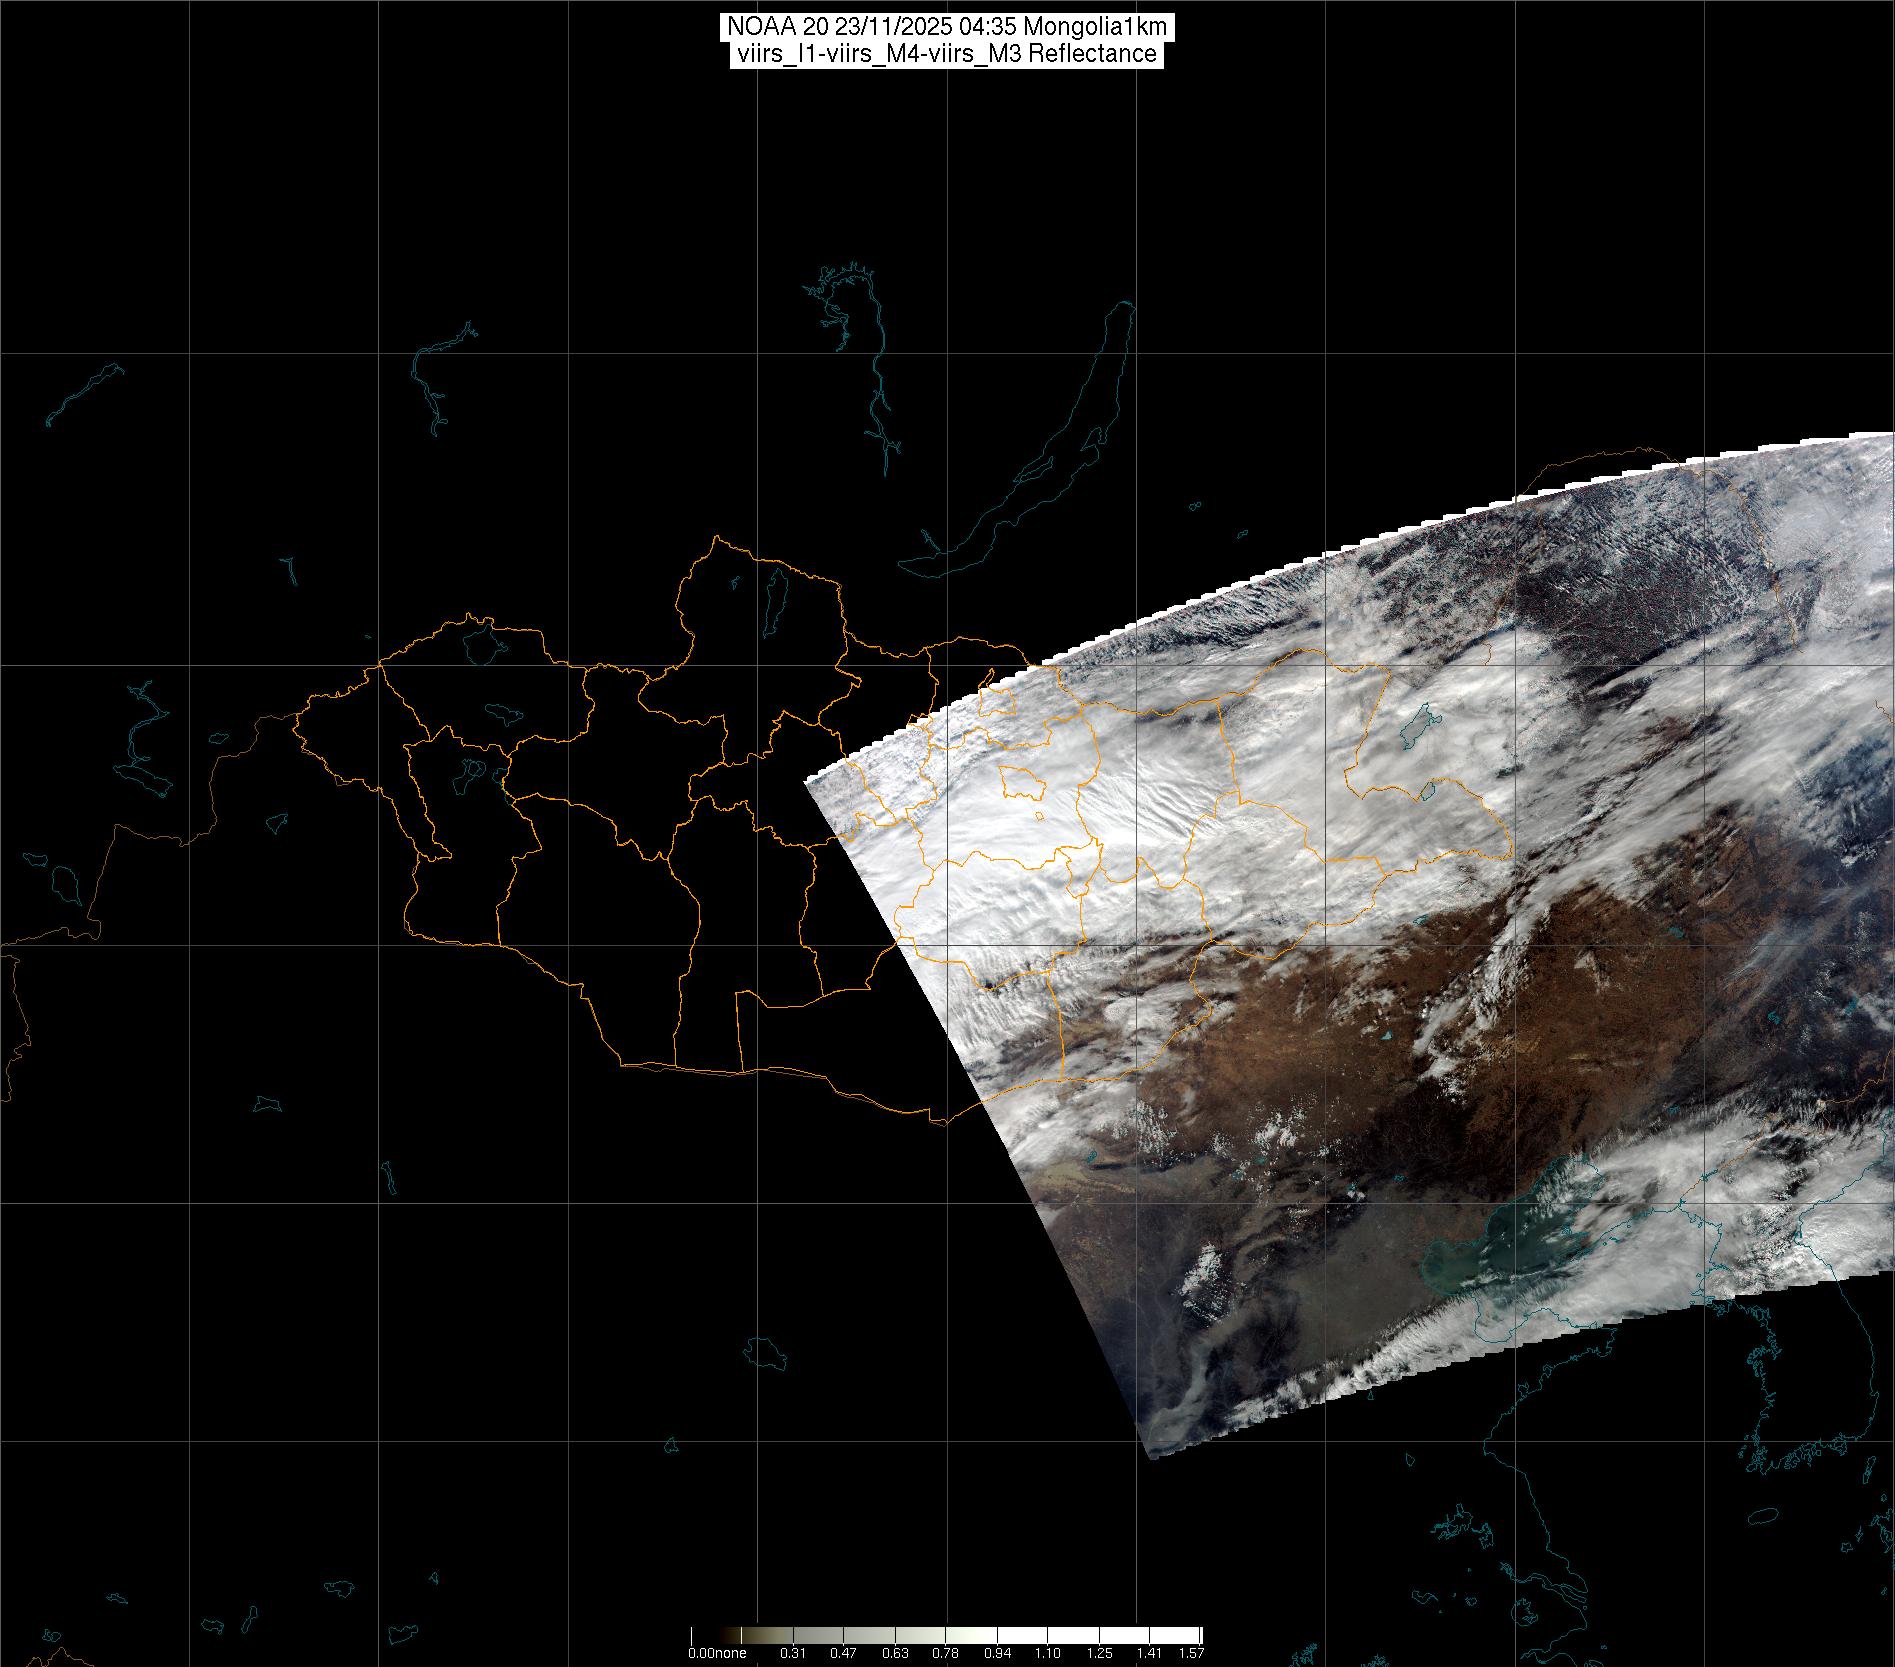Click the small yellow enclave outline inside clouds
Image resolution: width=1895 pixels, height=1667 pixels.
pyautogui.click(x=1020, y=782)
